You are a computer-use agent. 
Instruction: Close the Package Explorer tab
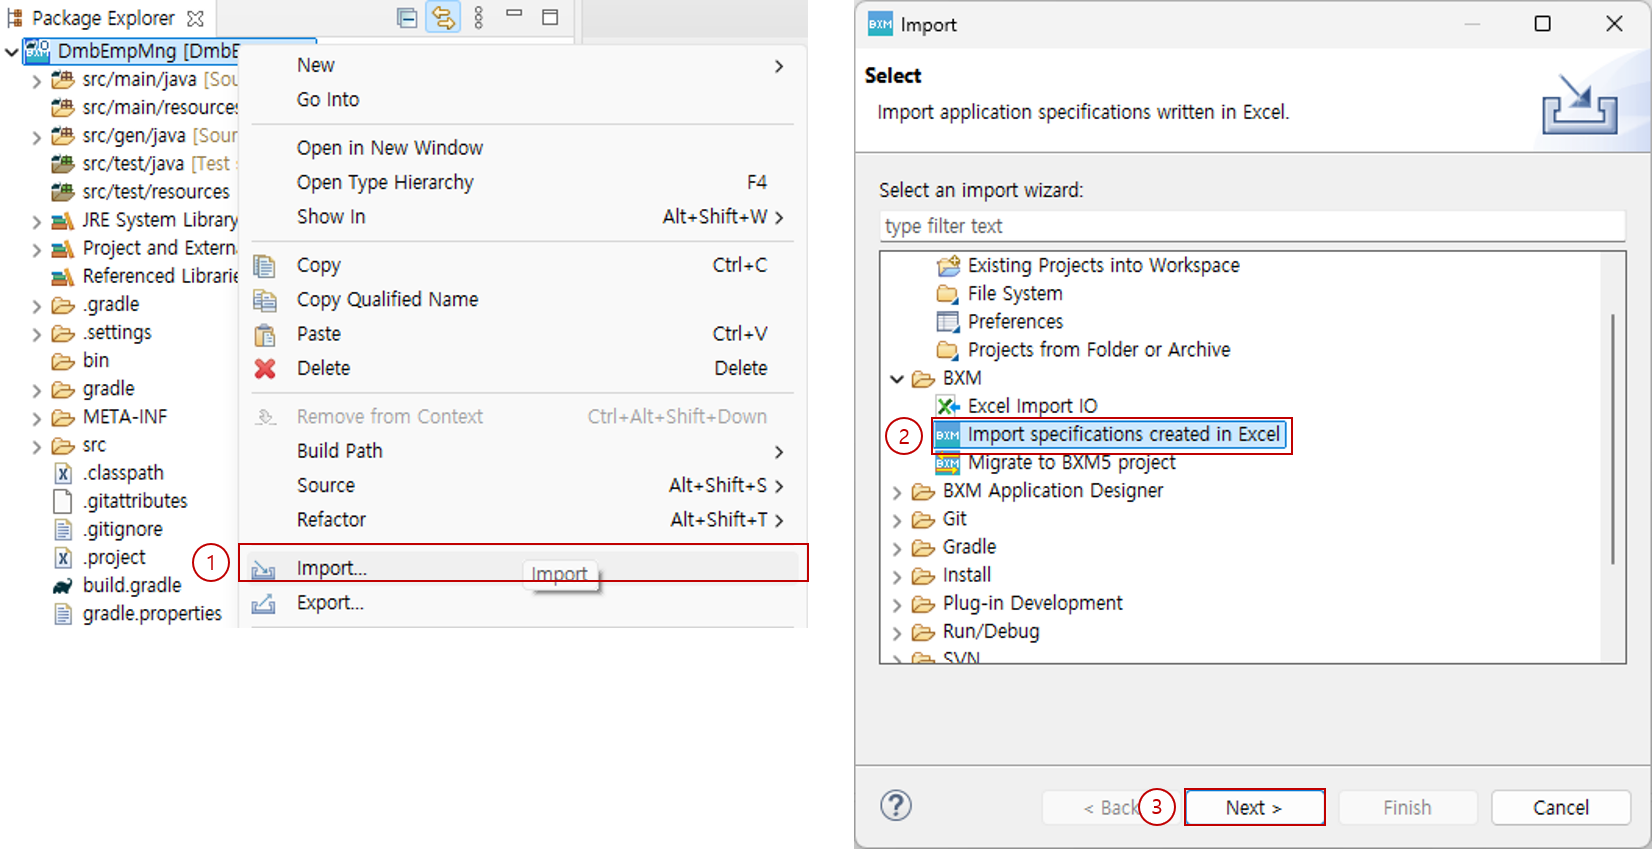click(x=196, y=19)
